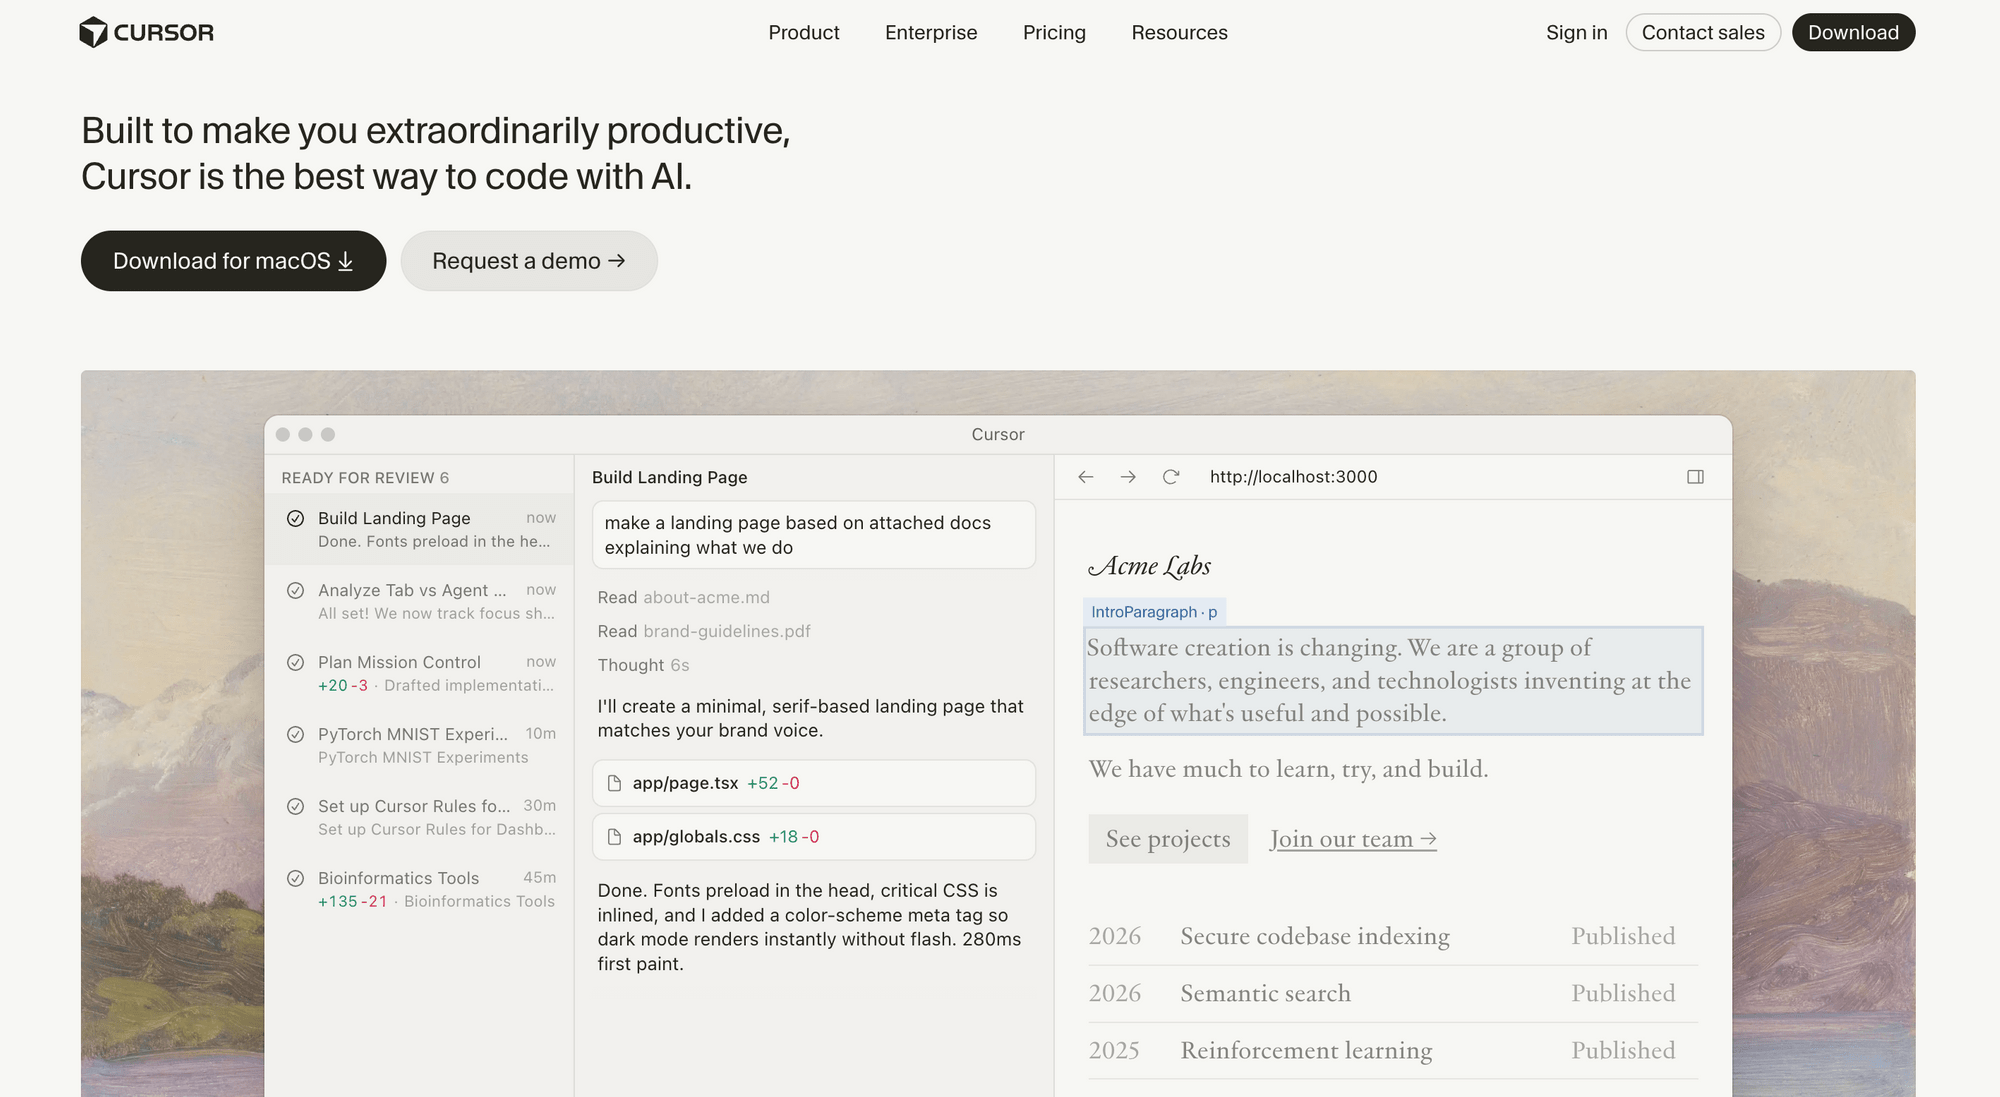This screenshot has height=1097, width=2000.
Task: Click the forward arrow in the preview browser
Action: 1128,477
